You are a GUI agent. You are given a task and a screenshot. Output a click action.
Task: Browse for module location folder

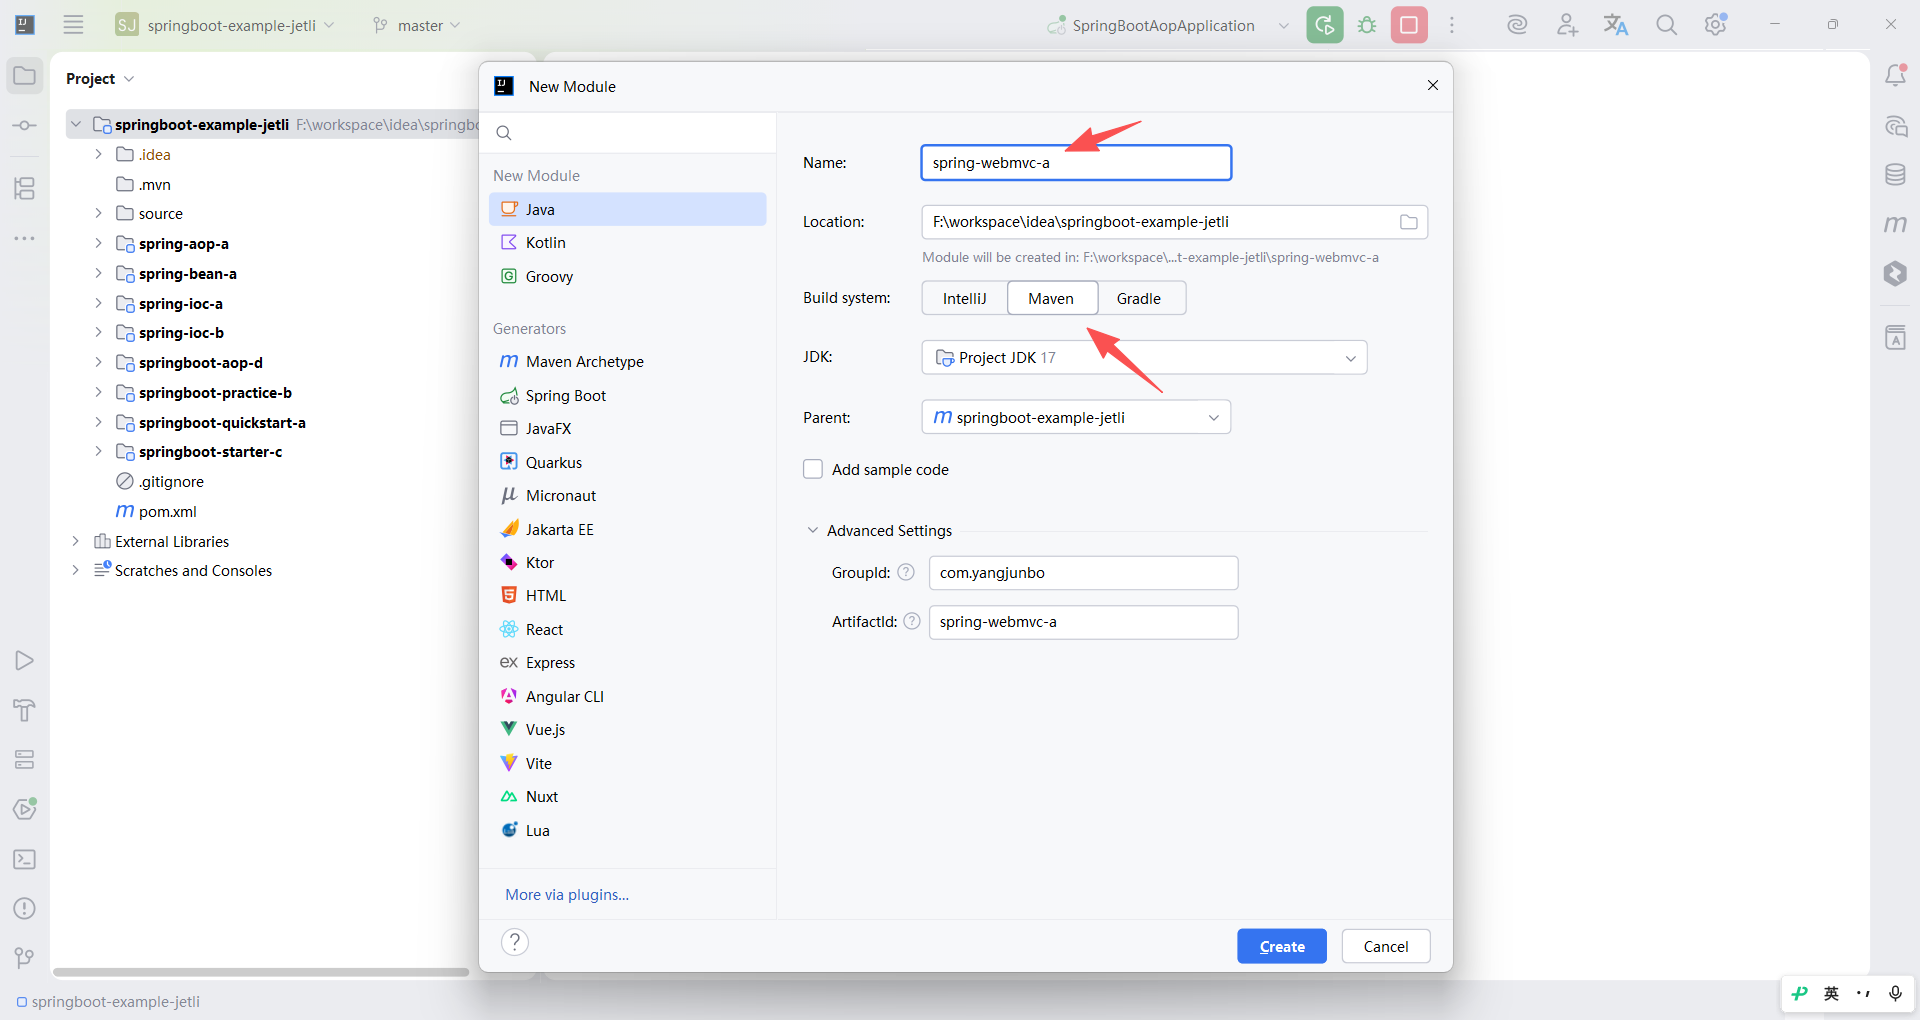[x=1408, y=222]
